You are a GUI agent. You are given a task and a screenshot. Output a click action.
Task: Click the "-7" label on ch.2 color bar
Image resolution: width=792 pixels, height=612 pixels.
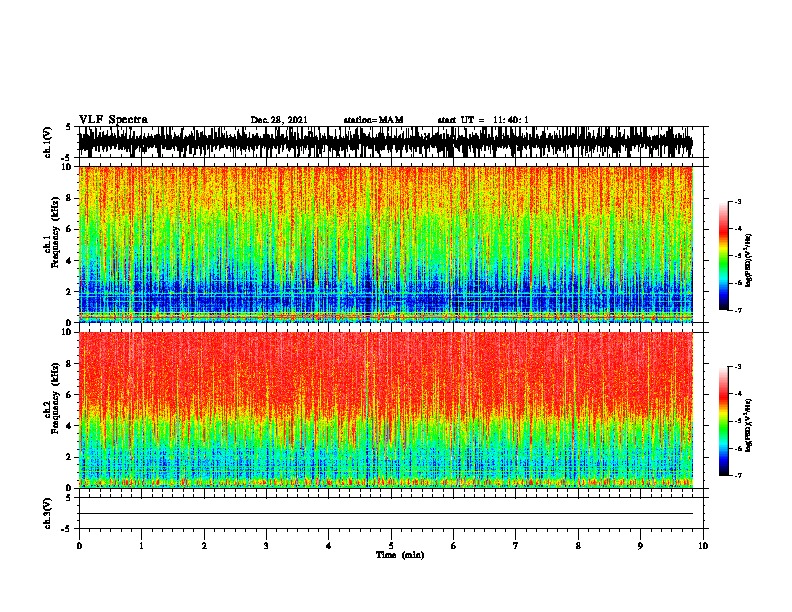pos(738,476)
